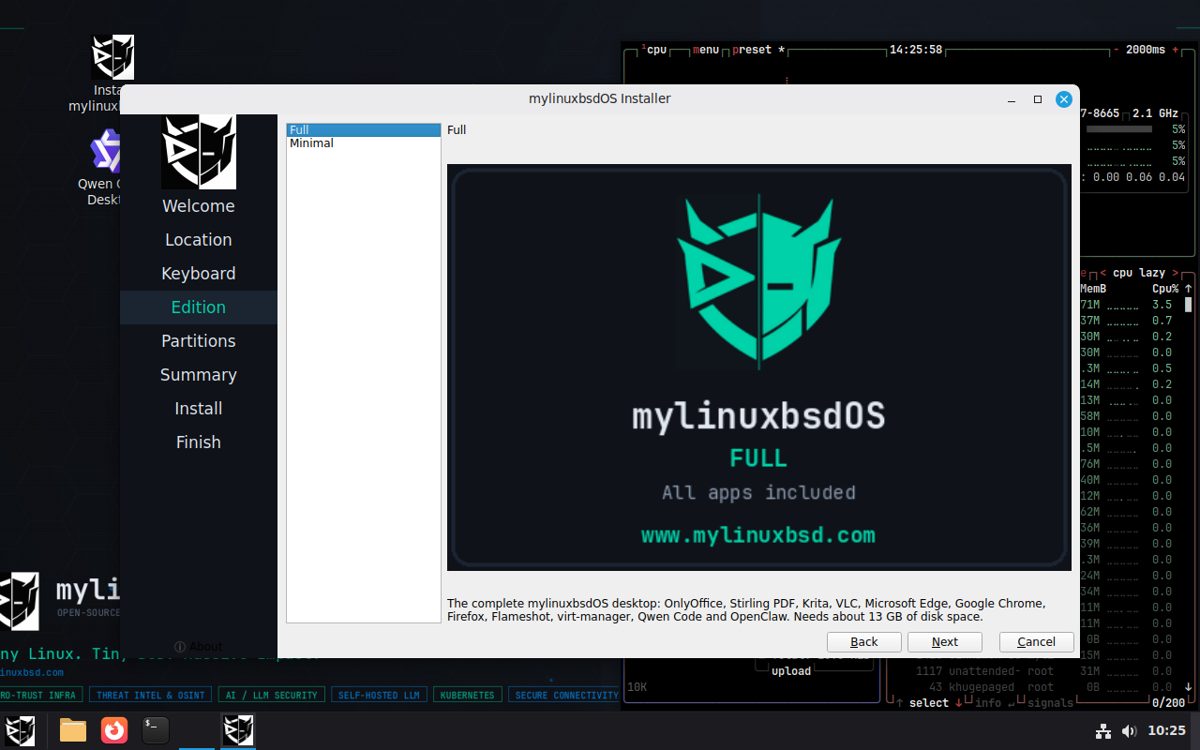Click right arrow beside 'cpu lazy' sort
This screenshot has width=1200, height=750.
pos(1176,273)
